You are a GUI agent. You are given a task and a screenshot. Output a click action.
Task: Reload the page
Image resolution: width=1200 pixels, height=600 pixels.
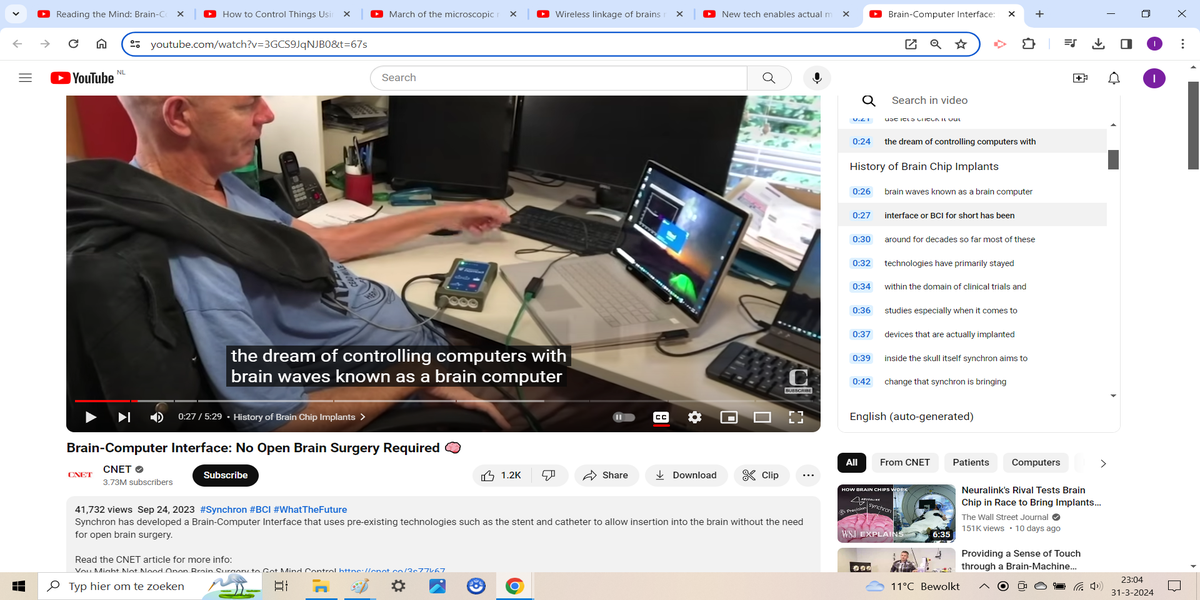point(73,44)
